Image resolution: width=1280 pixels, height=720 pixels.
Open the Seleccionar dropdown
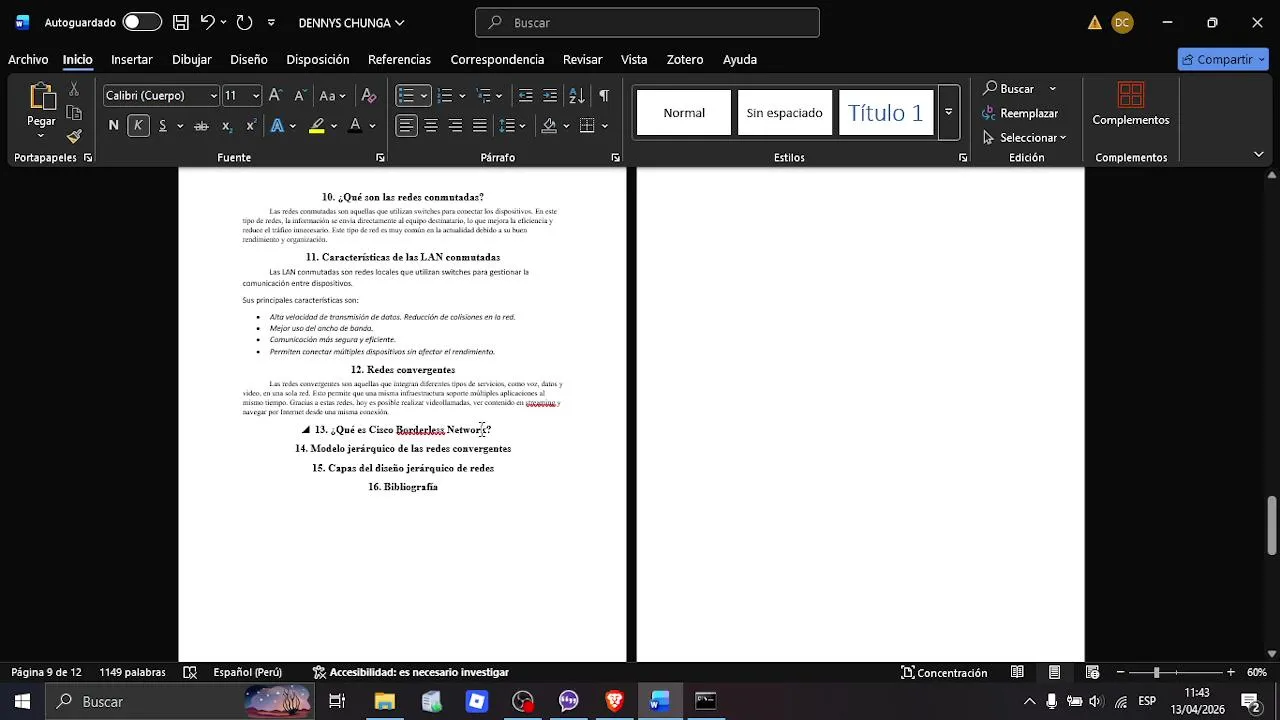point(1025,137)
